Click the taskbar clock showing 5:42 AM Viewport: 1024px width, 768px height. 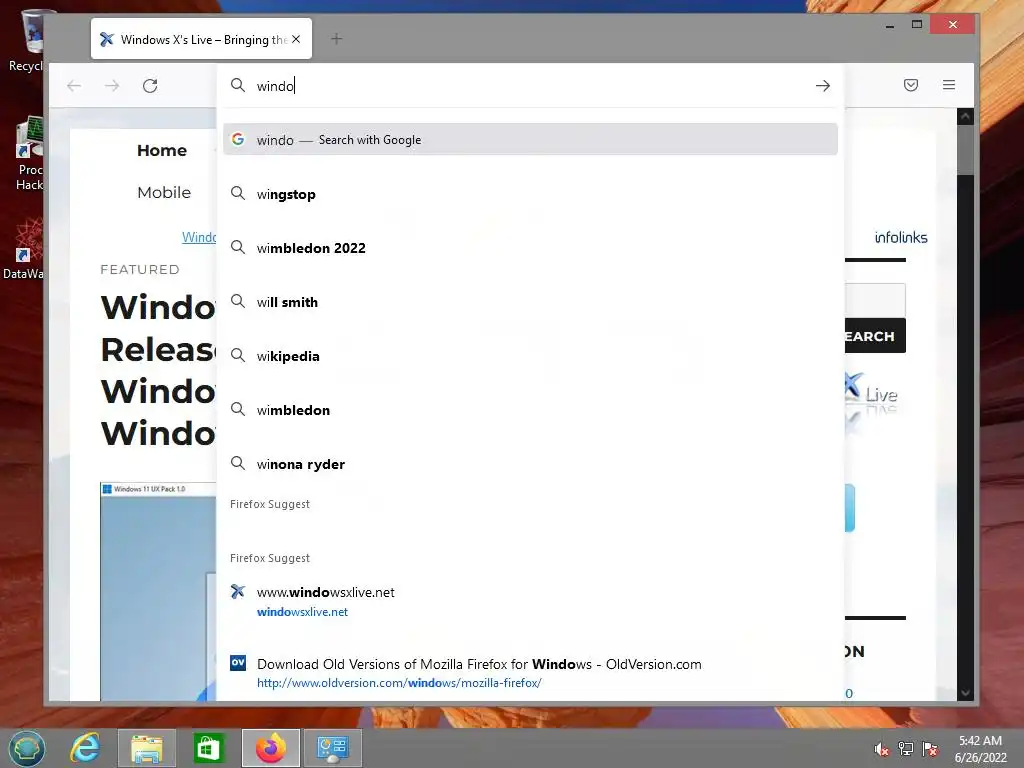[x=980, y=749]
